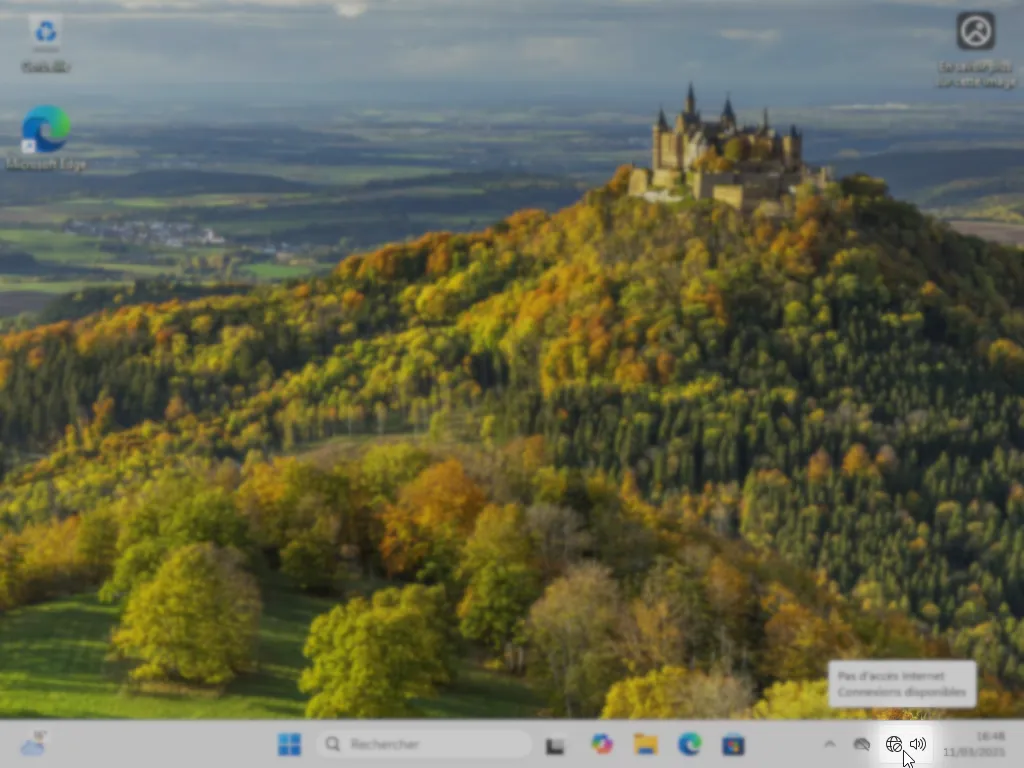This screenshot has height=768, width=1024.
Task: Click the speaker volume icon
Action: [x=918, y=744]
